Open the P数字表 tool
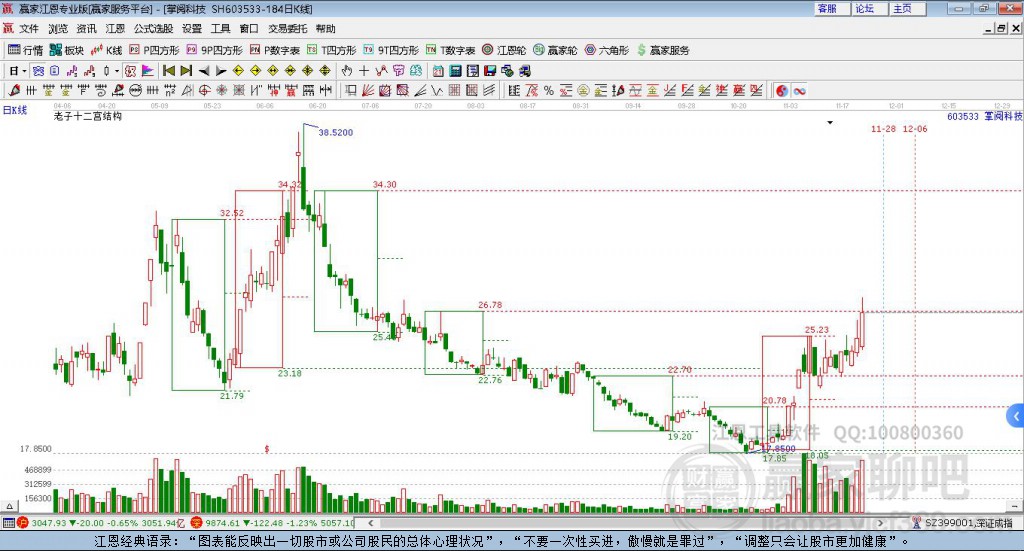 (x=274, y=50)
